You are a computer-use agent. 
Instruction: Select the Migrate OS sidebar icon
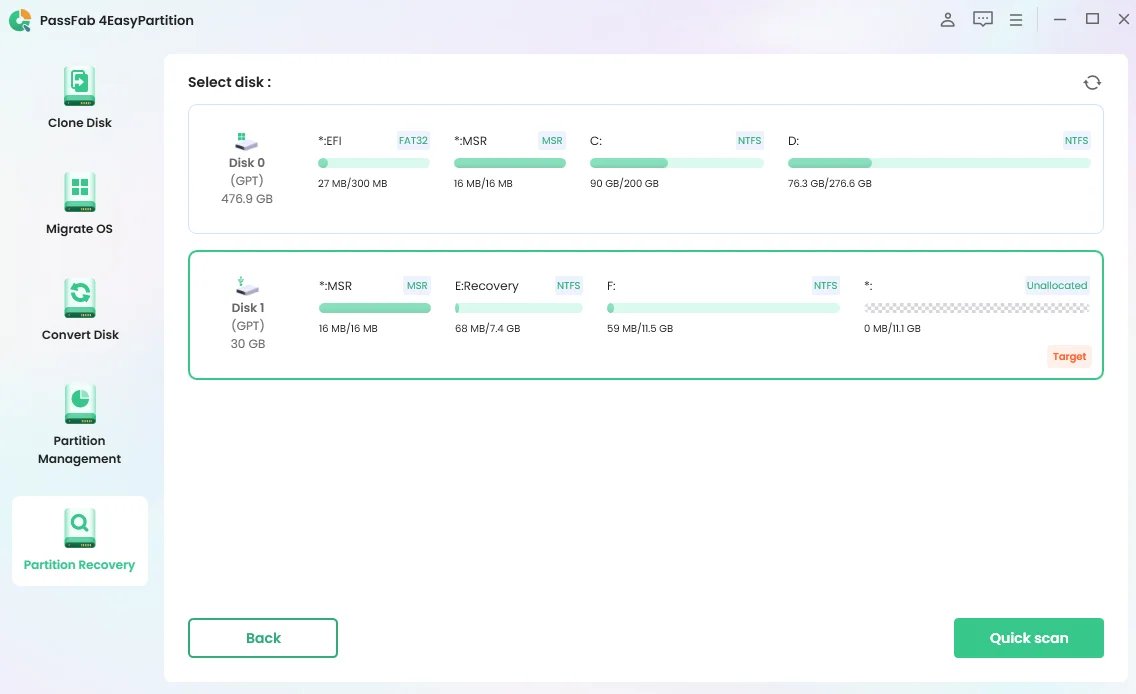coord(79,193)
